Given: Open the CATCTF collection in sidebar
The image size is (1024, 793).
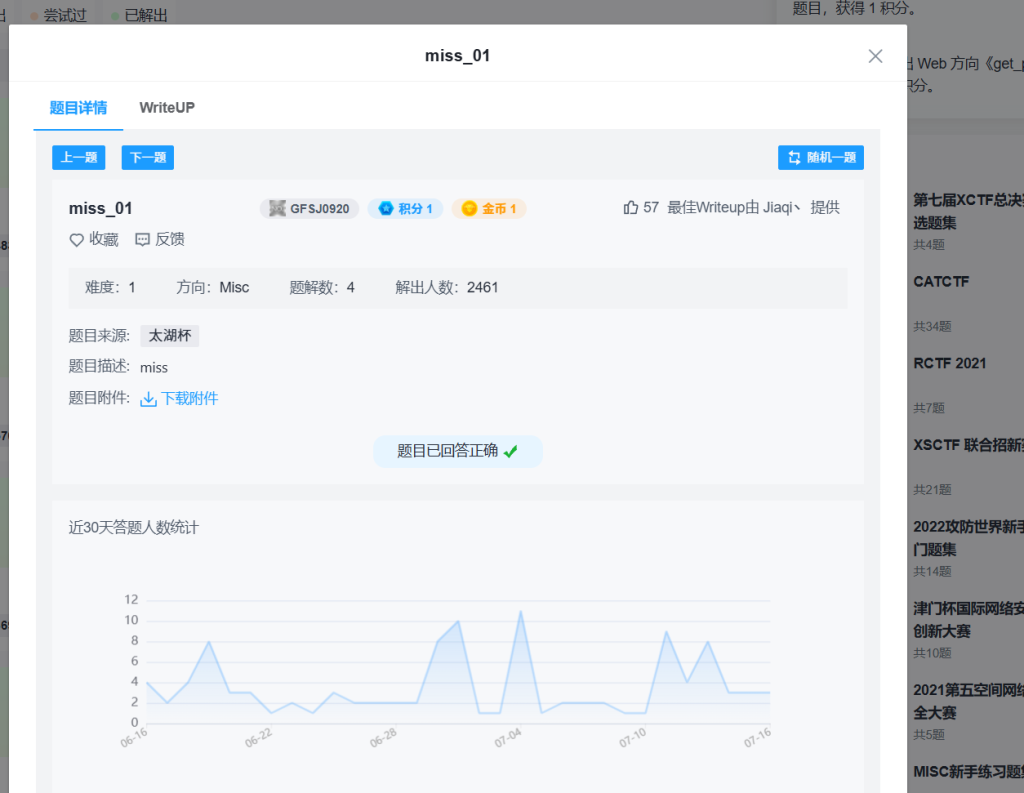Looking at the screenshot, I should point(941,282).
